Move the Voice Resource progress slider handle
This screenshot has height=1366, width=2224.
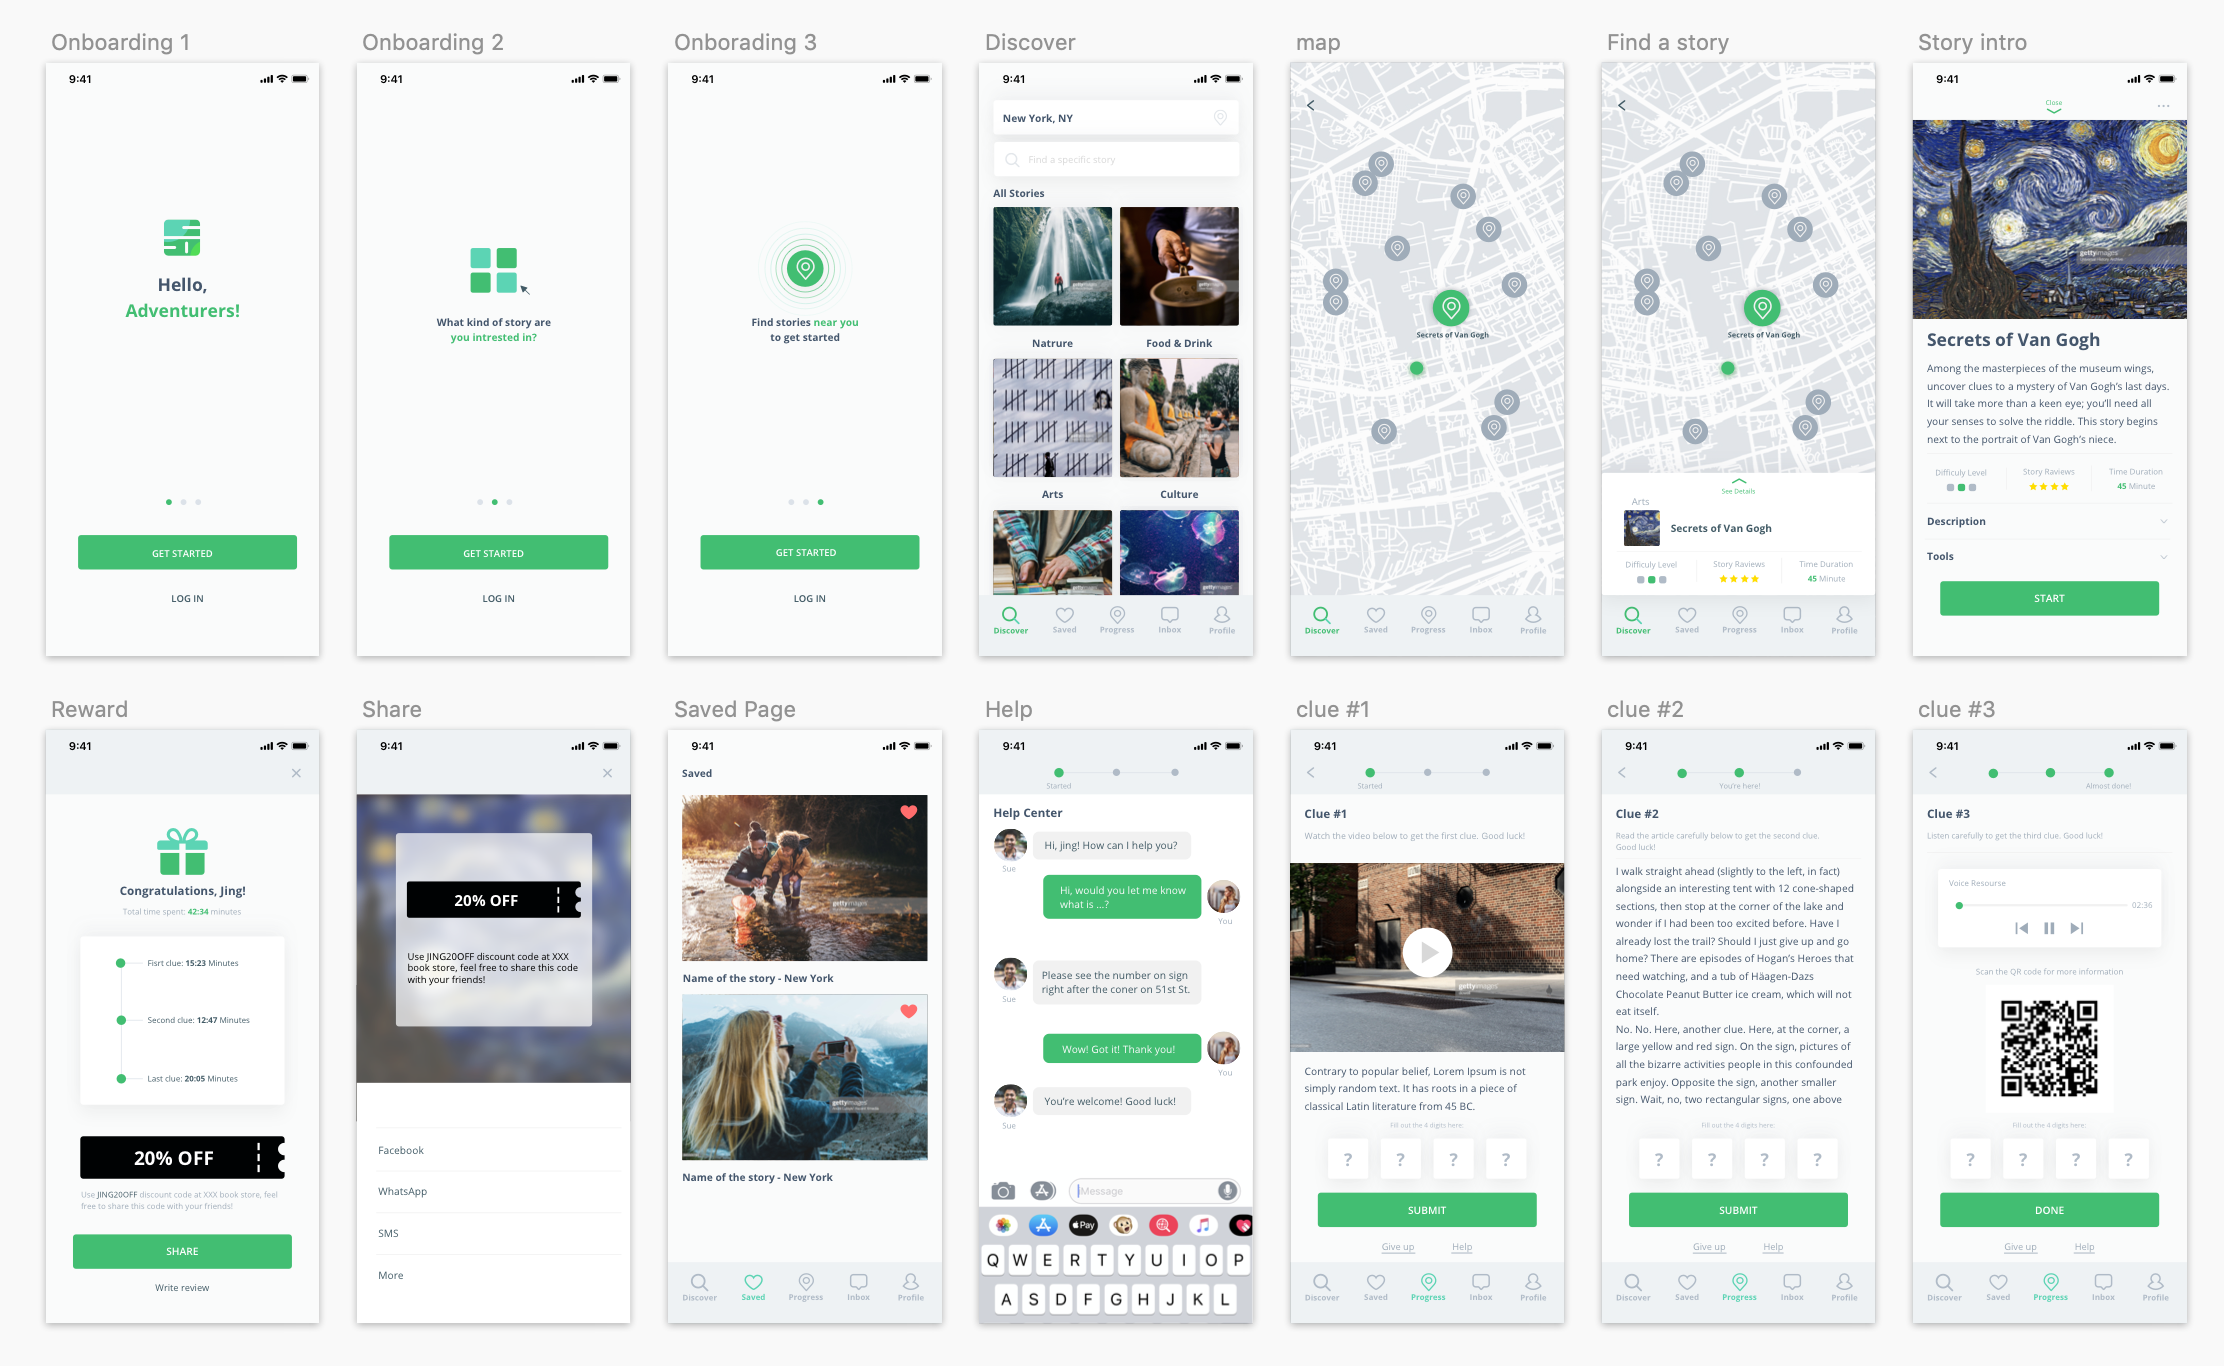tap(1960, 906)
